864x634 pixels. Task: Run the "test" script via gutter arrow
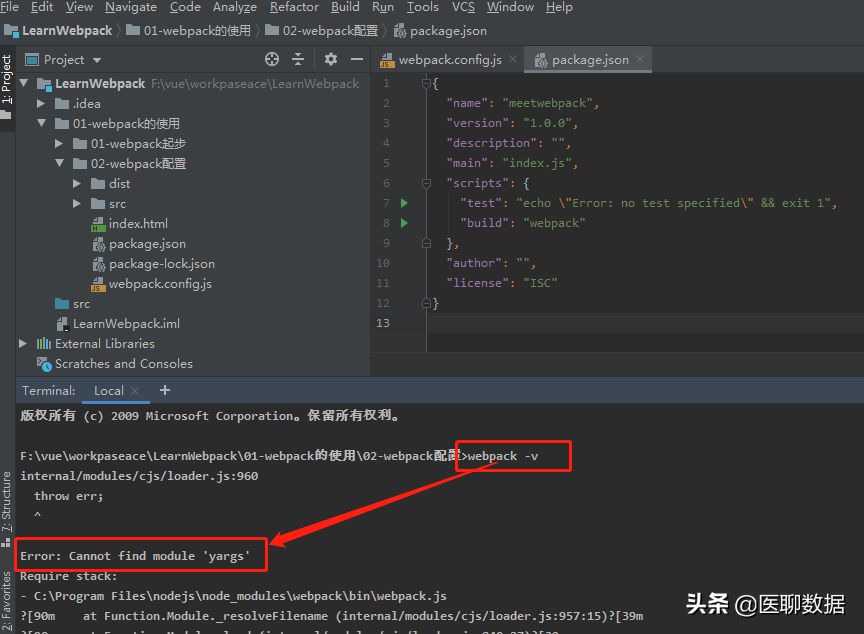coord(404,203)
